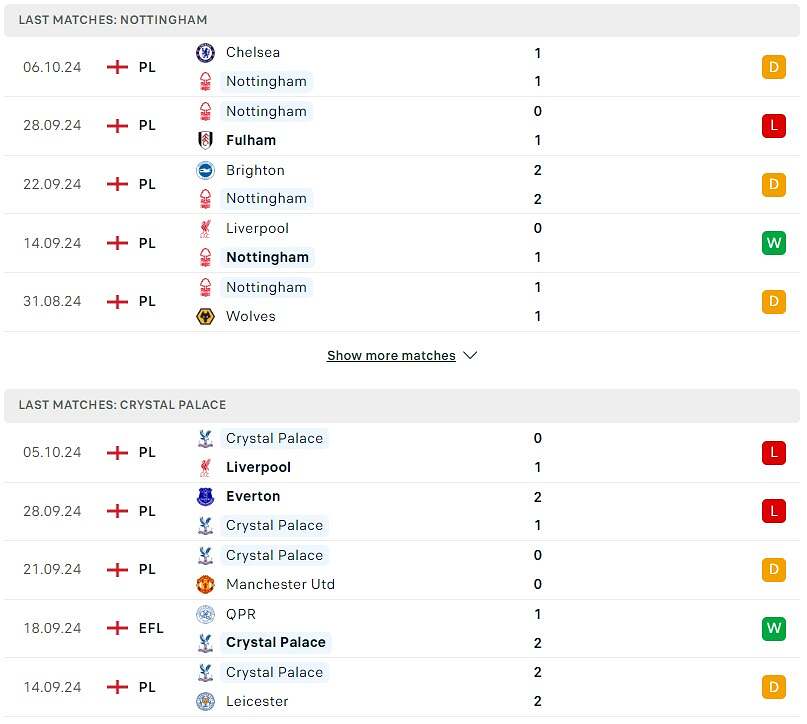Image resolution: width=807 pixels, height=724 pixels.
Task: Click the D badge for Chelsea–Nottingham match
Action: [773, 67]
